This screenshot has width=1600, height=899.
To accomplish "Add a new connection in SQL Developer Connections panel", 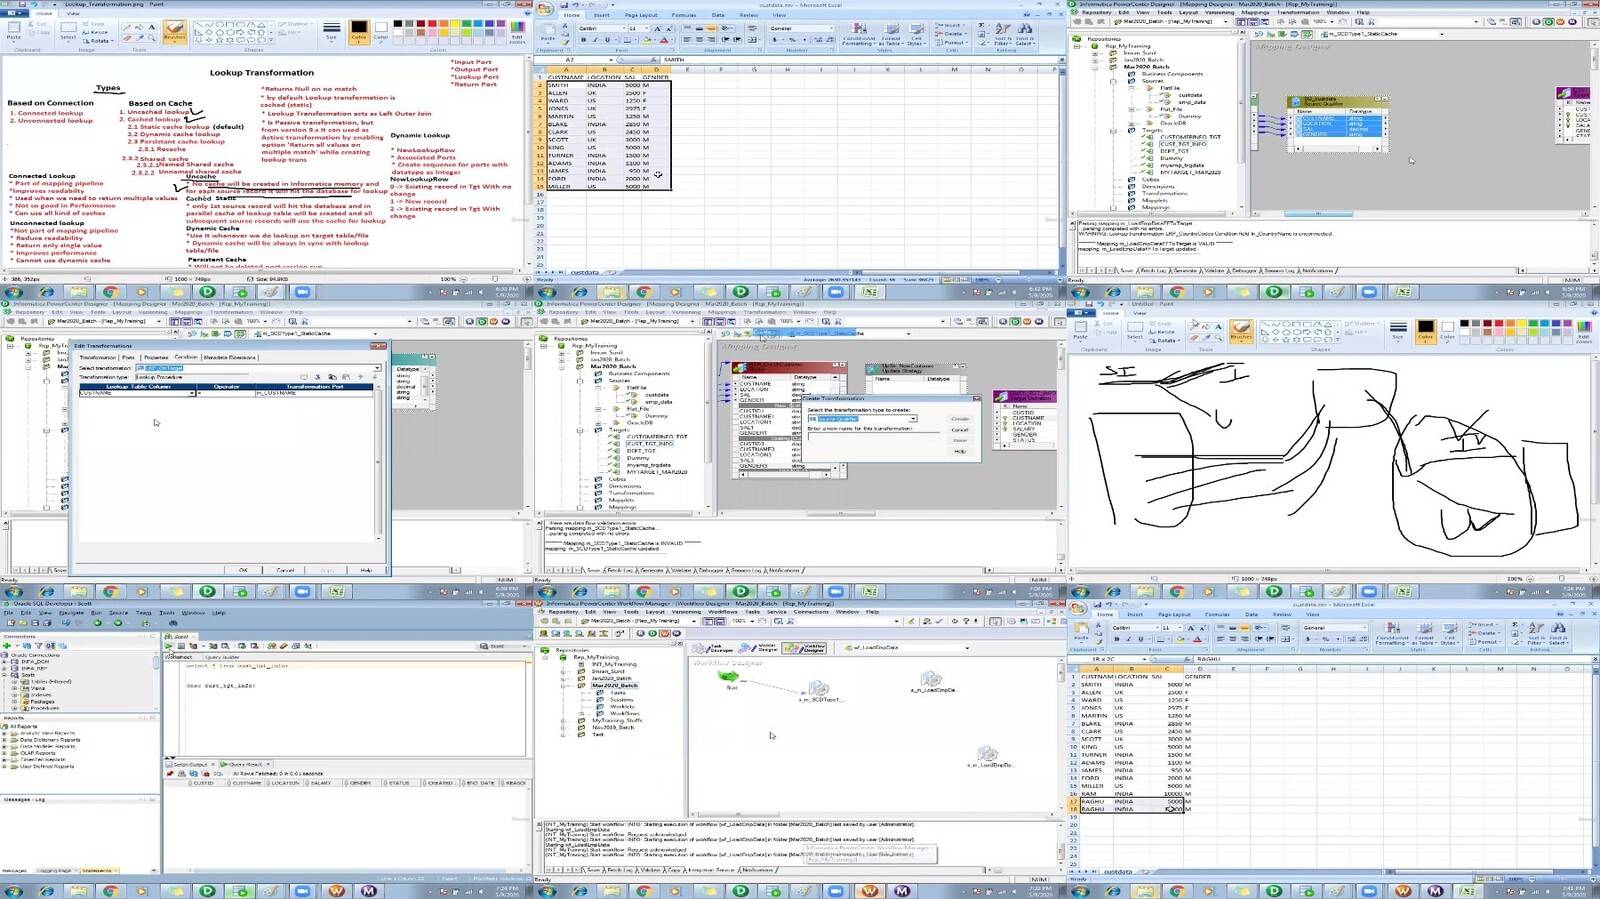I will click(x=7, y=646).
